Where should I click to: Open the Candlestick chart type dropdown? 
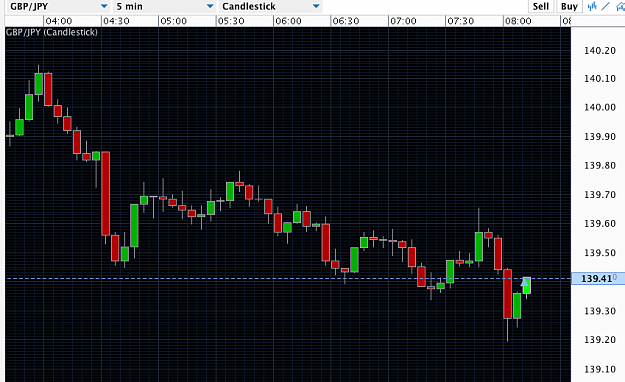pos(271,6)
